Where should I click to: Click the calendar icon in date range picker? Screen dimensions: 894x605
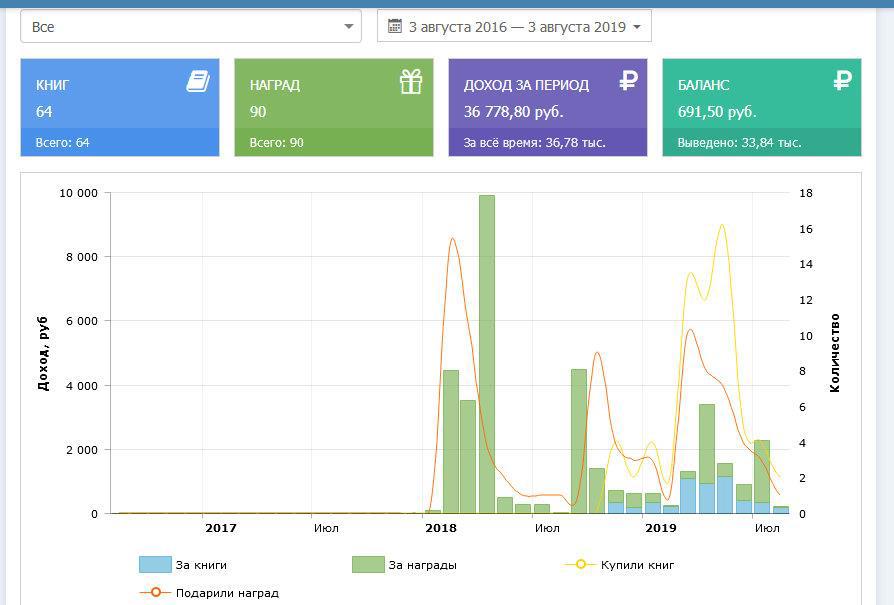pos(394,26)
